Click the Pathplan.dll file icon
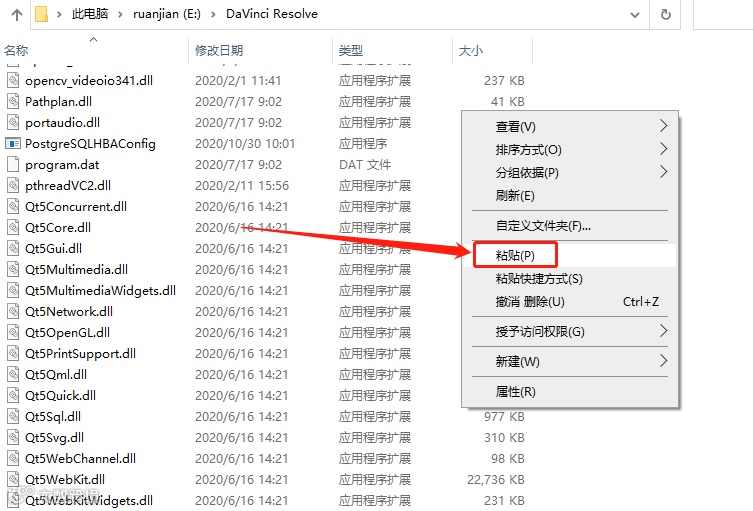This screenshot has width=753, height=511. point(13,101)
